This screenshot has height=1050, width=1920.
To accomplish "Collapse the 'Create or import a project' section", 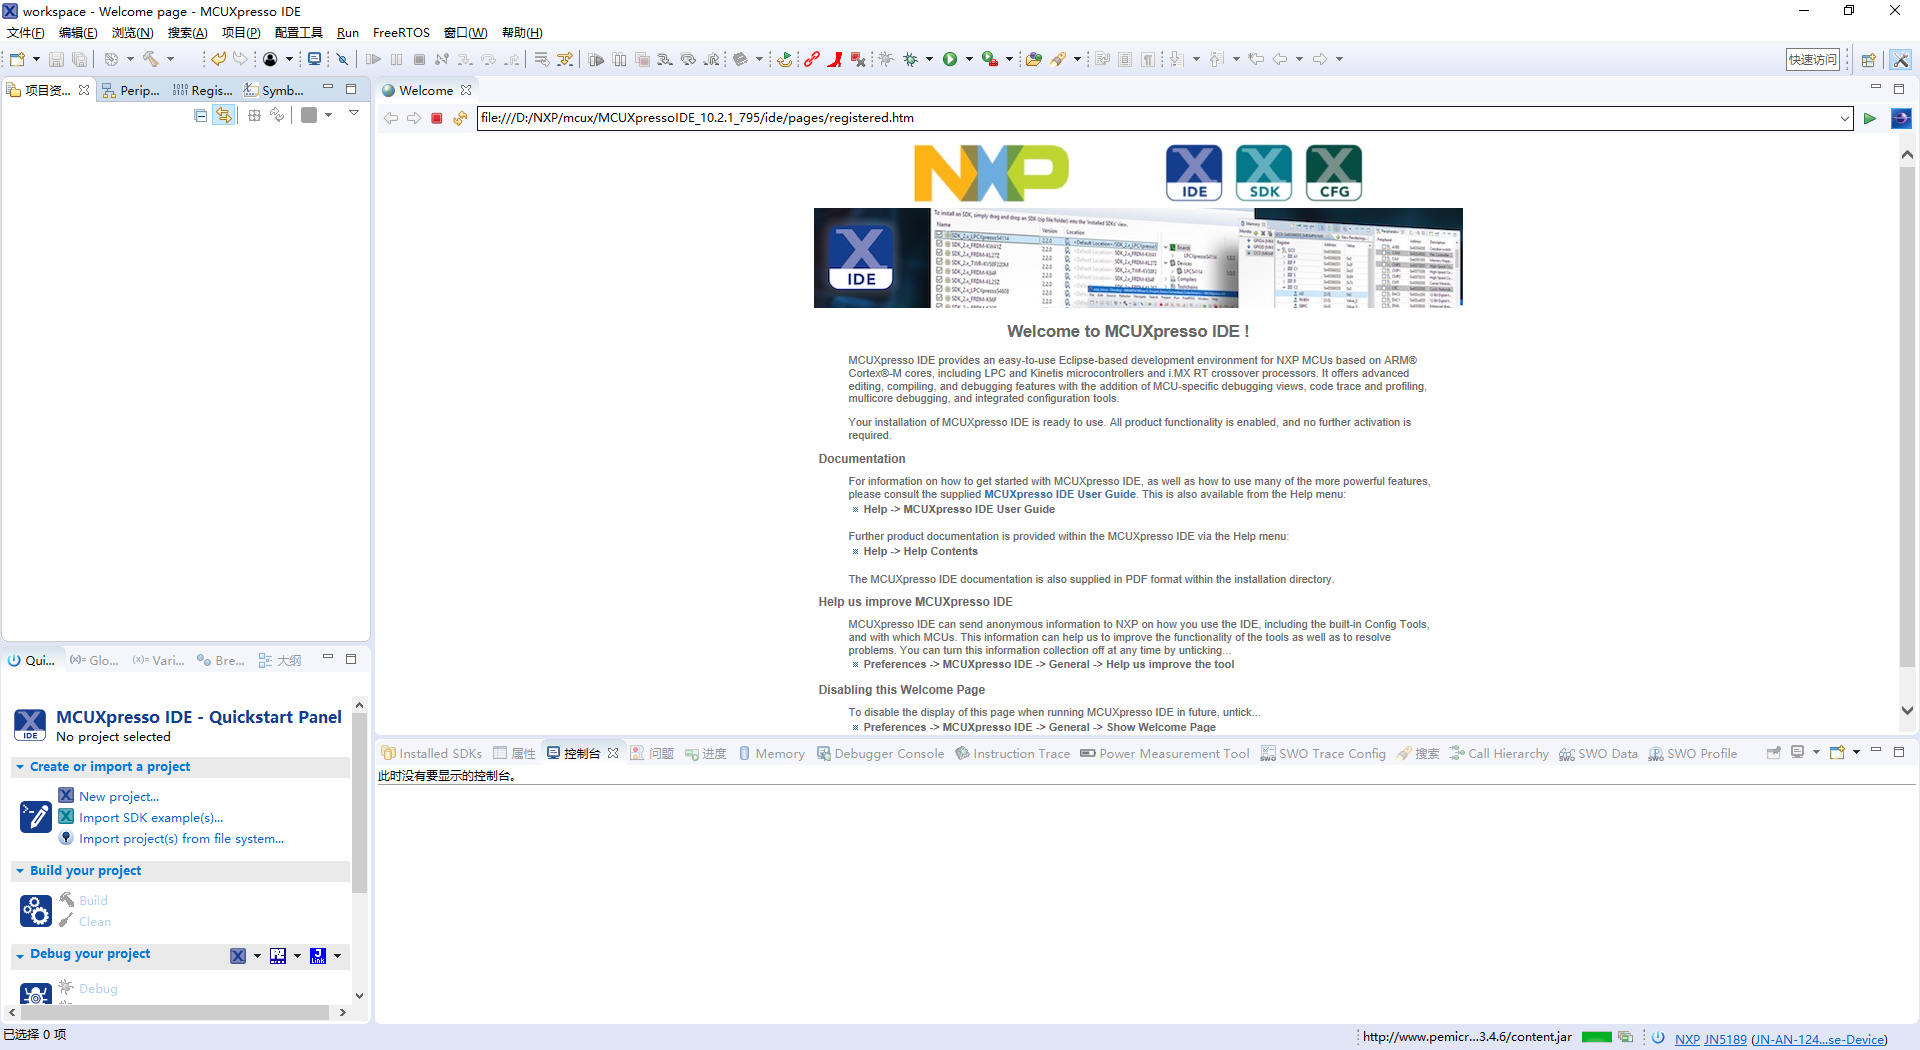I will click(20, 767).
